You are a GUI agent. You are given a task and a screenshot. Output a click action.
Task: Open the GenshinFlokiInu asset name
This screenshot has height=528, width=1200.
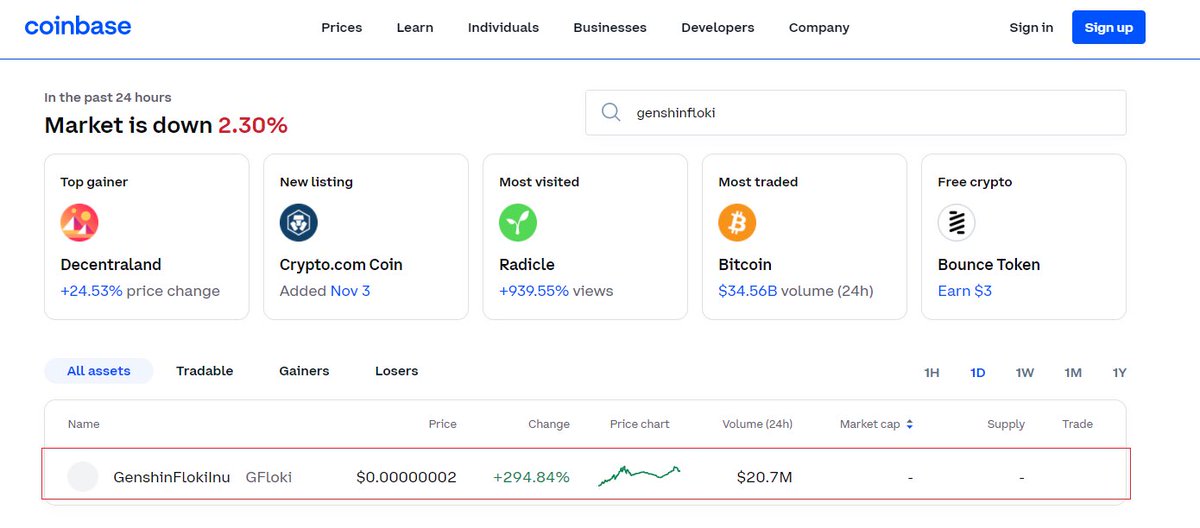pyautogui.click(x=172, y=477)
